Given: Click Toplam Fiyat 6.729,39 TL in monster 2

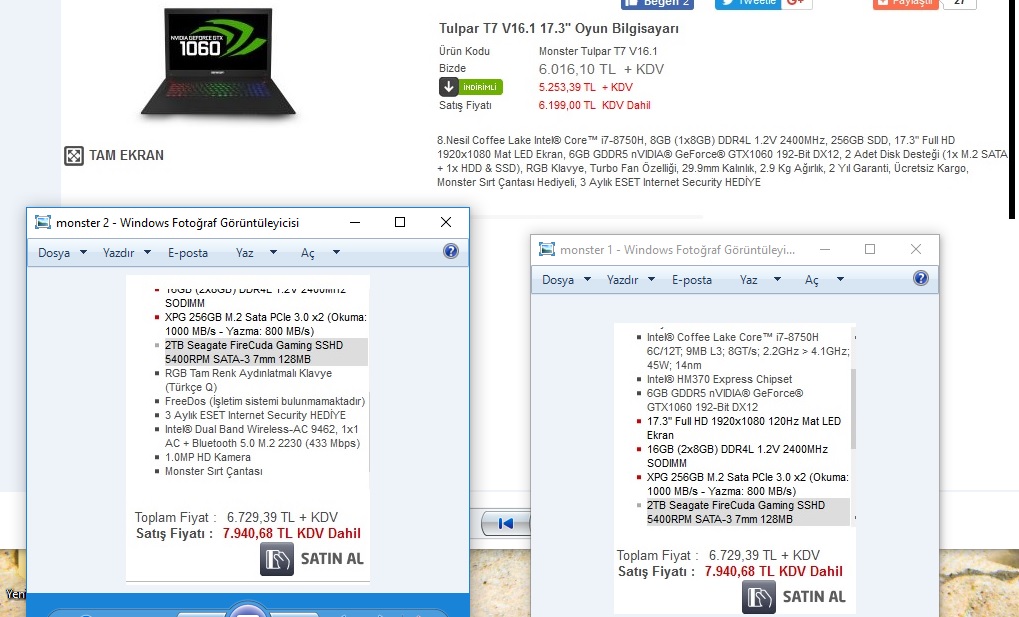Looking at the screenshot, I should (236, 518).
